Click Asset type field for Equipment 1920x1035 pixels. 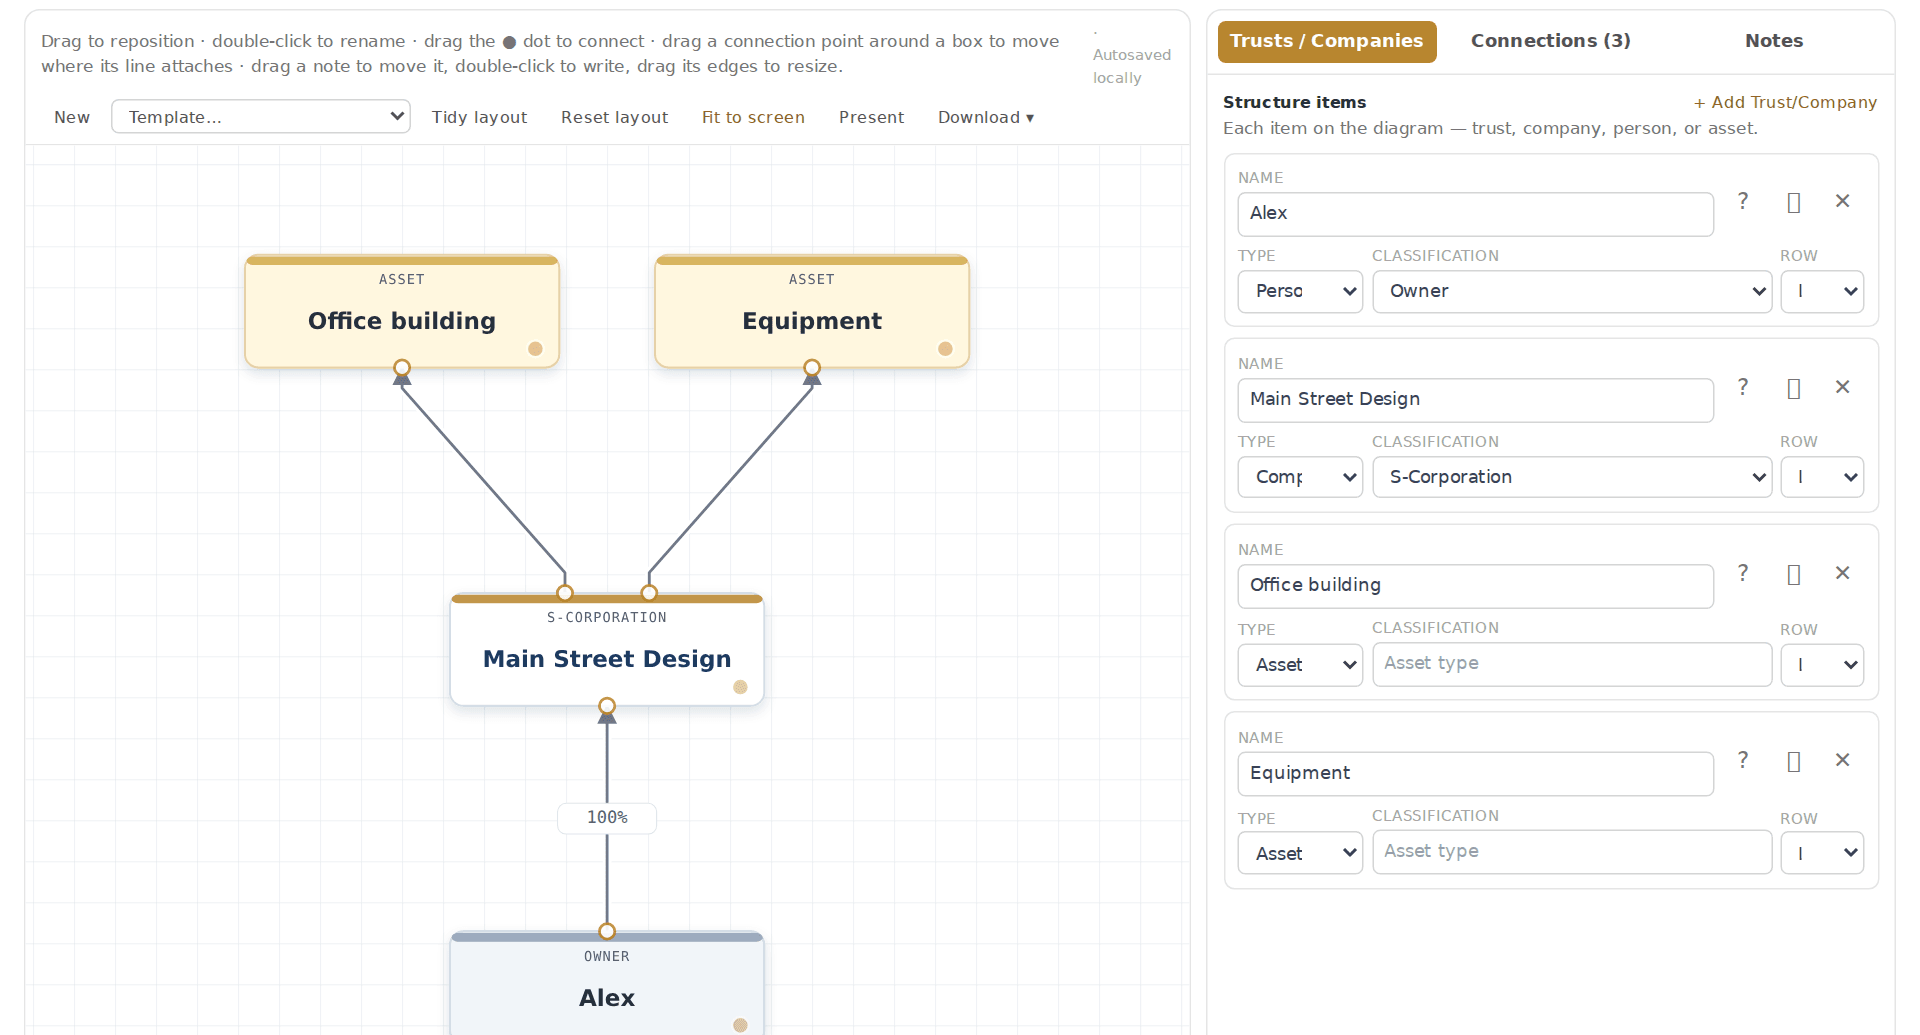point(1572,852)
